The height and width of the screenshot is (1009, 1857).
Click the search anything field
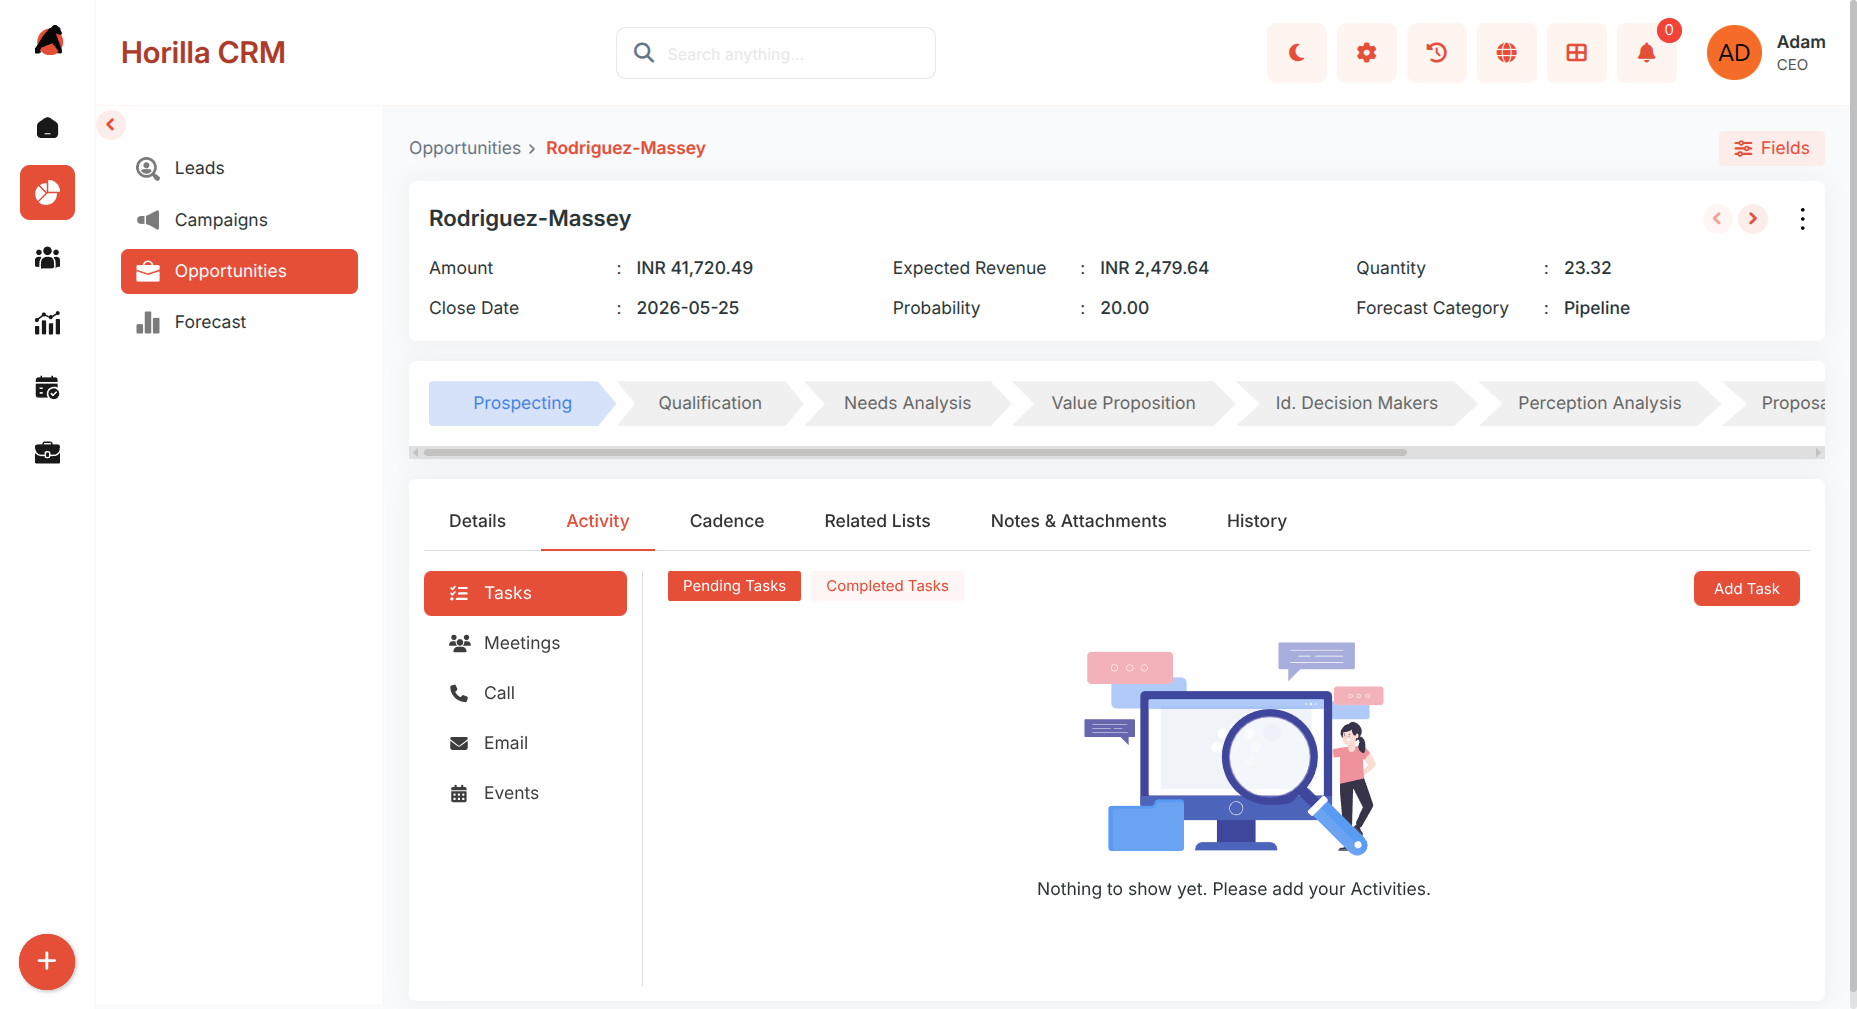776,53
